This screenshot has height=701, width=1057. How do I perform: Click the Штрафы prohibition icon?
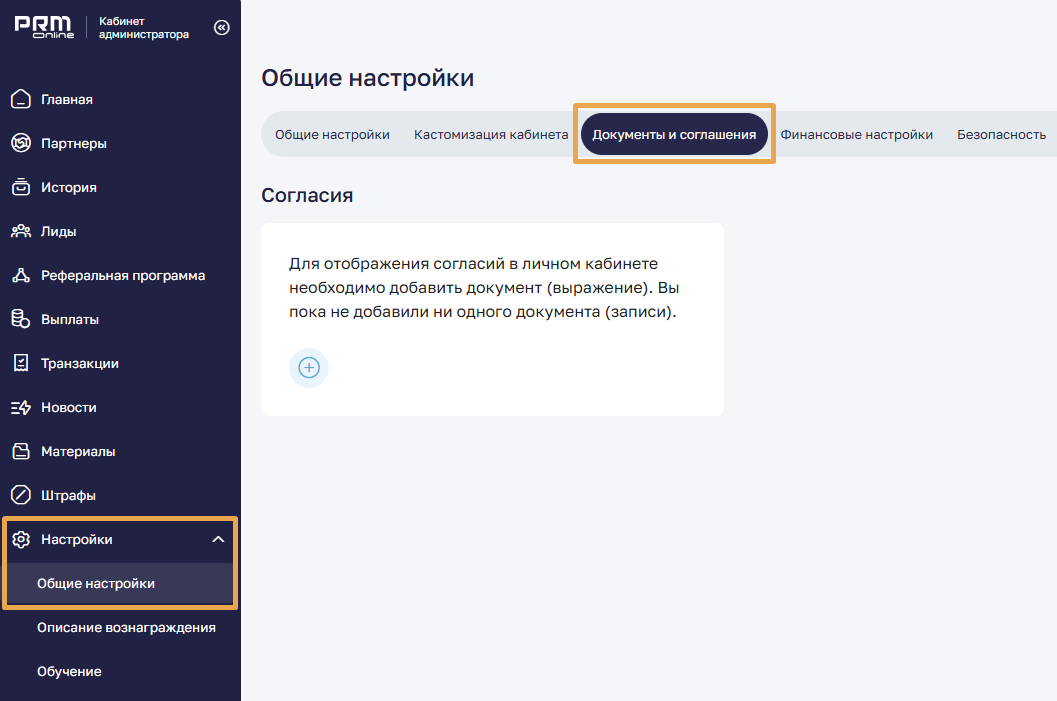tap(21, 495)
